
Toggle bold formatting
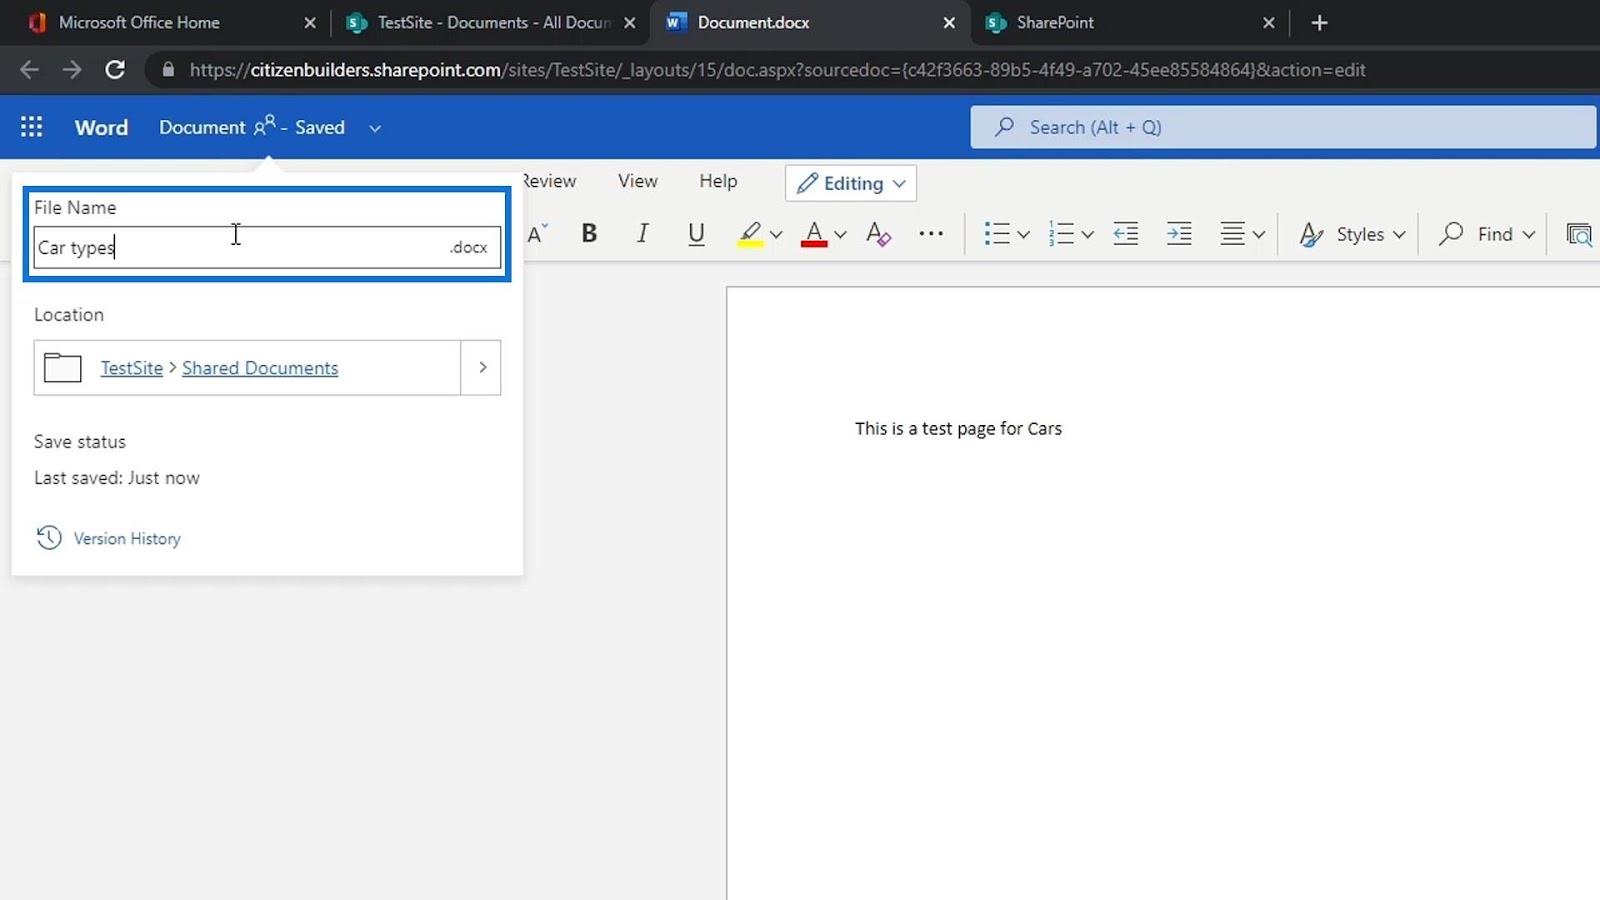coord(589,234)
